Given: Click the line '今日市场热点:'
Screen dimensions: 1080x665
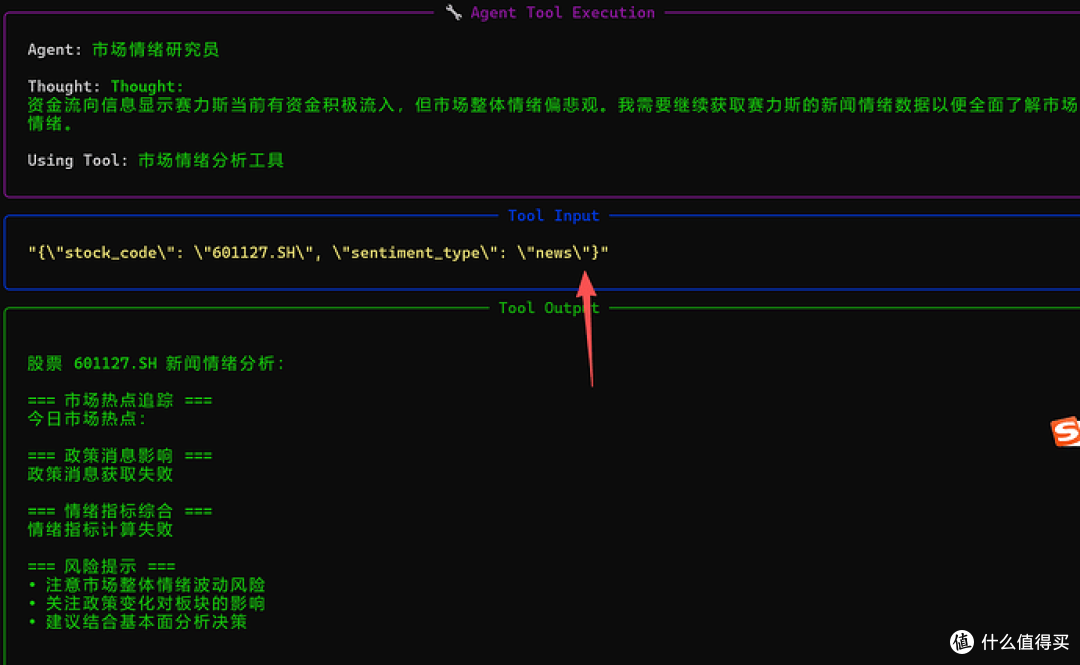Looking at the screenshot, I should [x=87, y=419].
